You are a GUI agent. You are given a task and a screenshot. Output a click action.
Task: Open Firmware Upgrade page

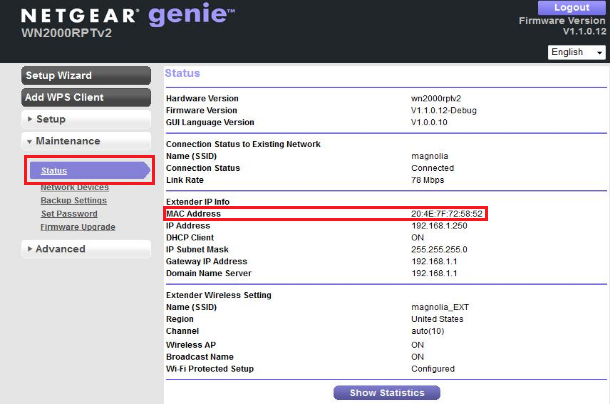(78, 227)
